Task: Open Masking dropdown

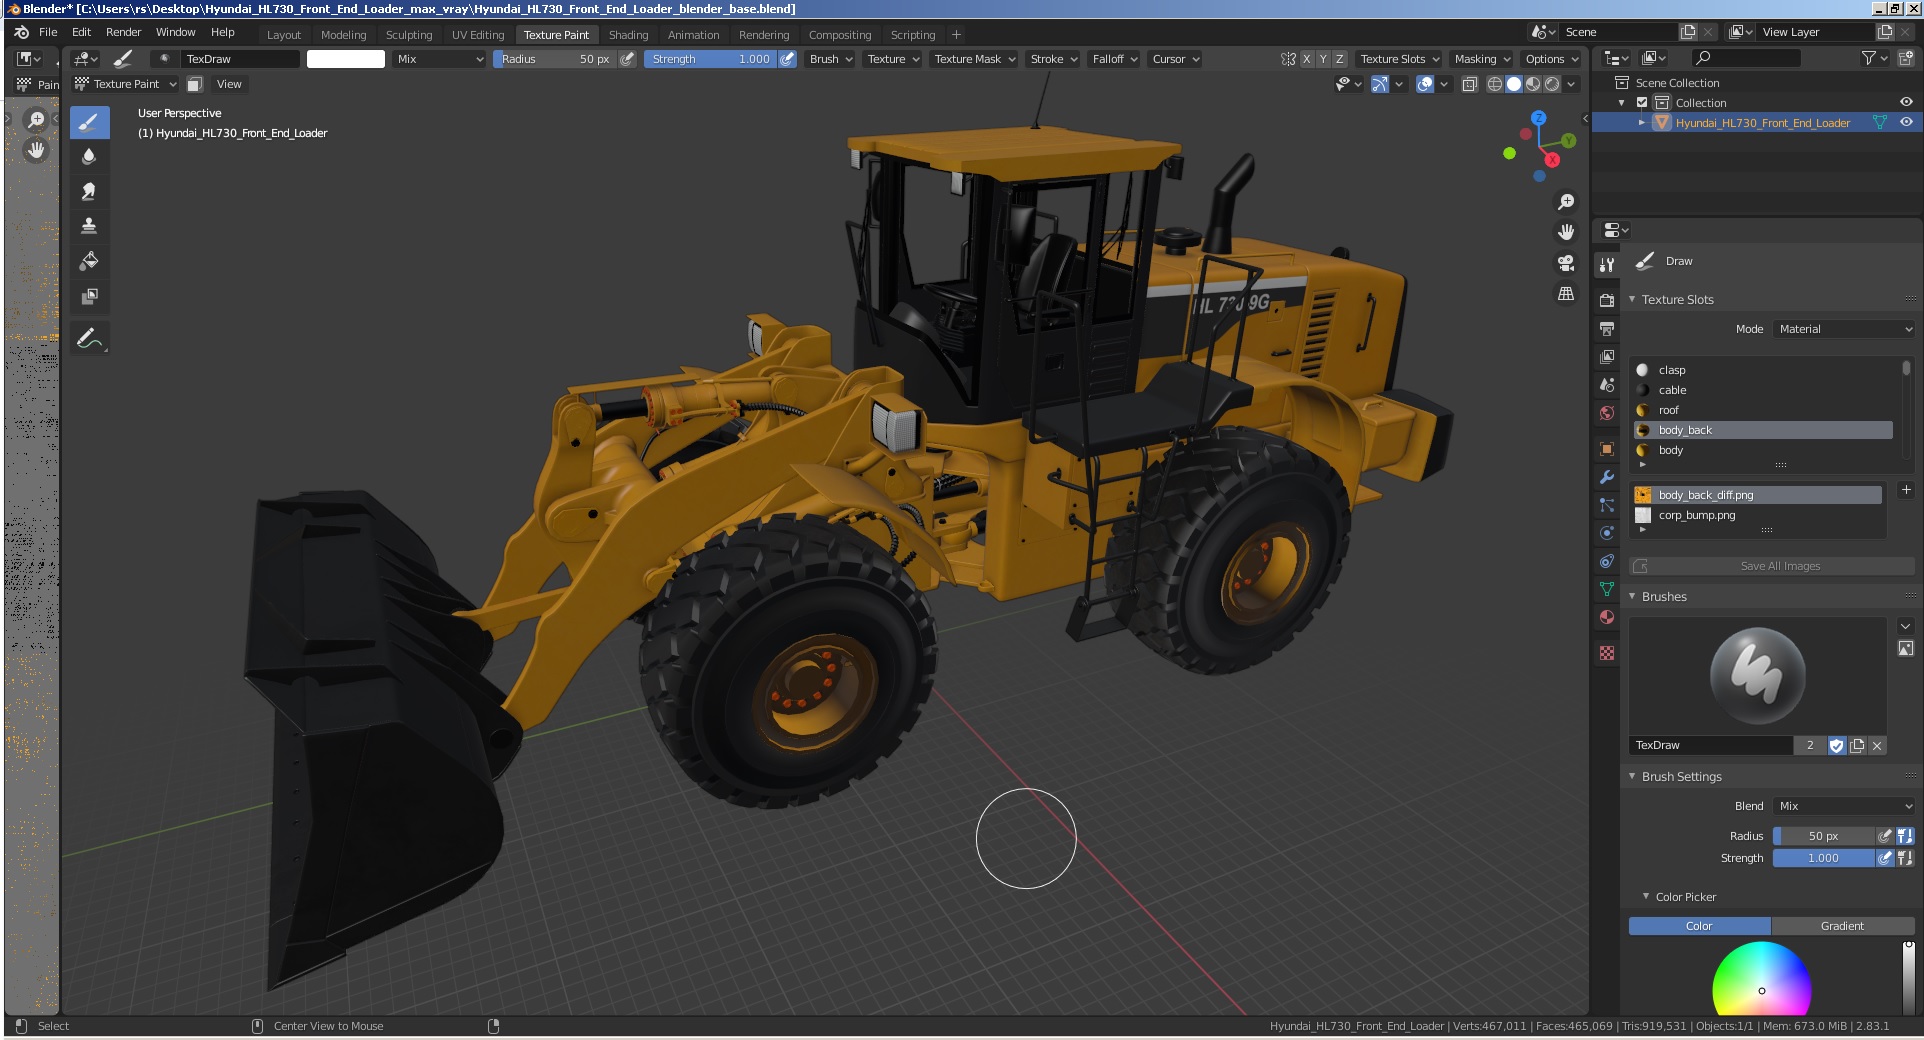Action: tap(1482, 59)
